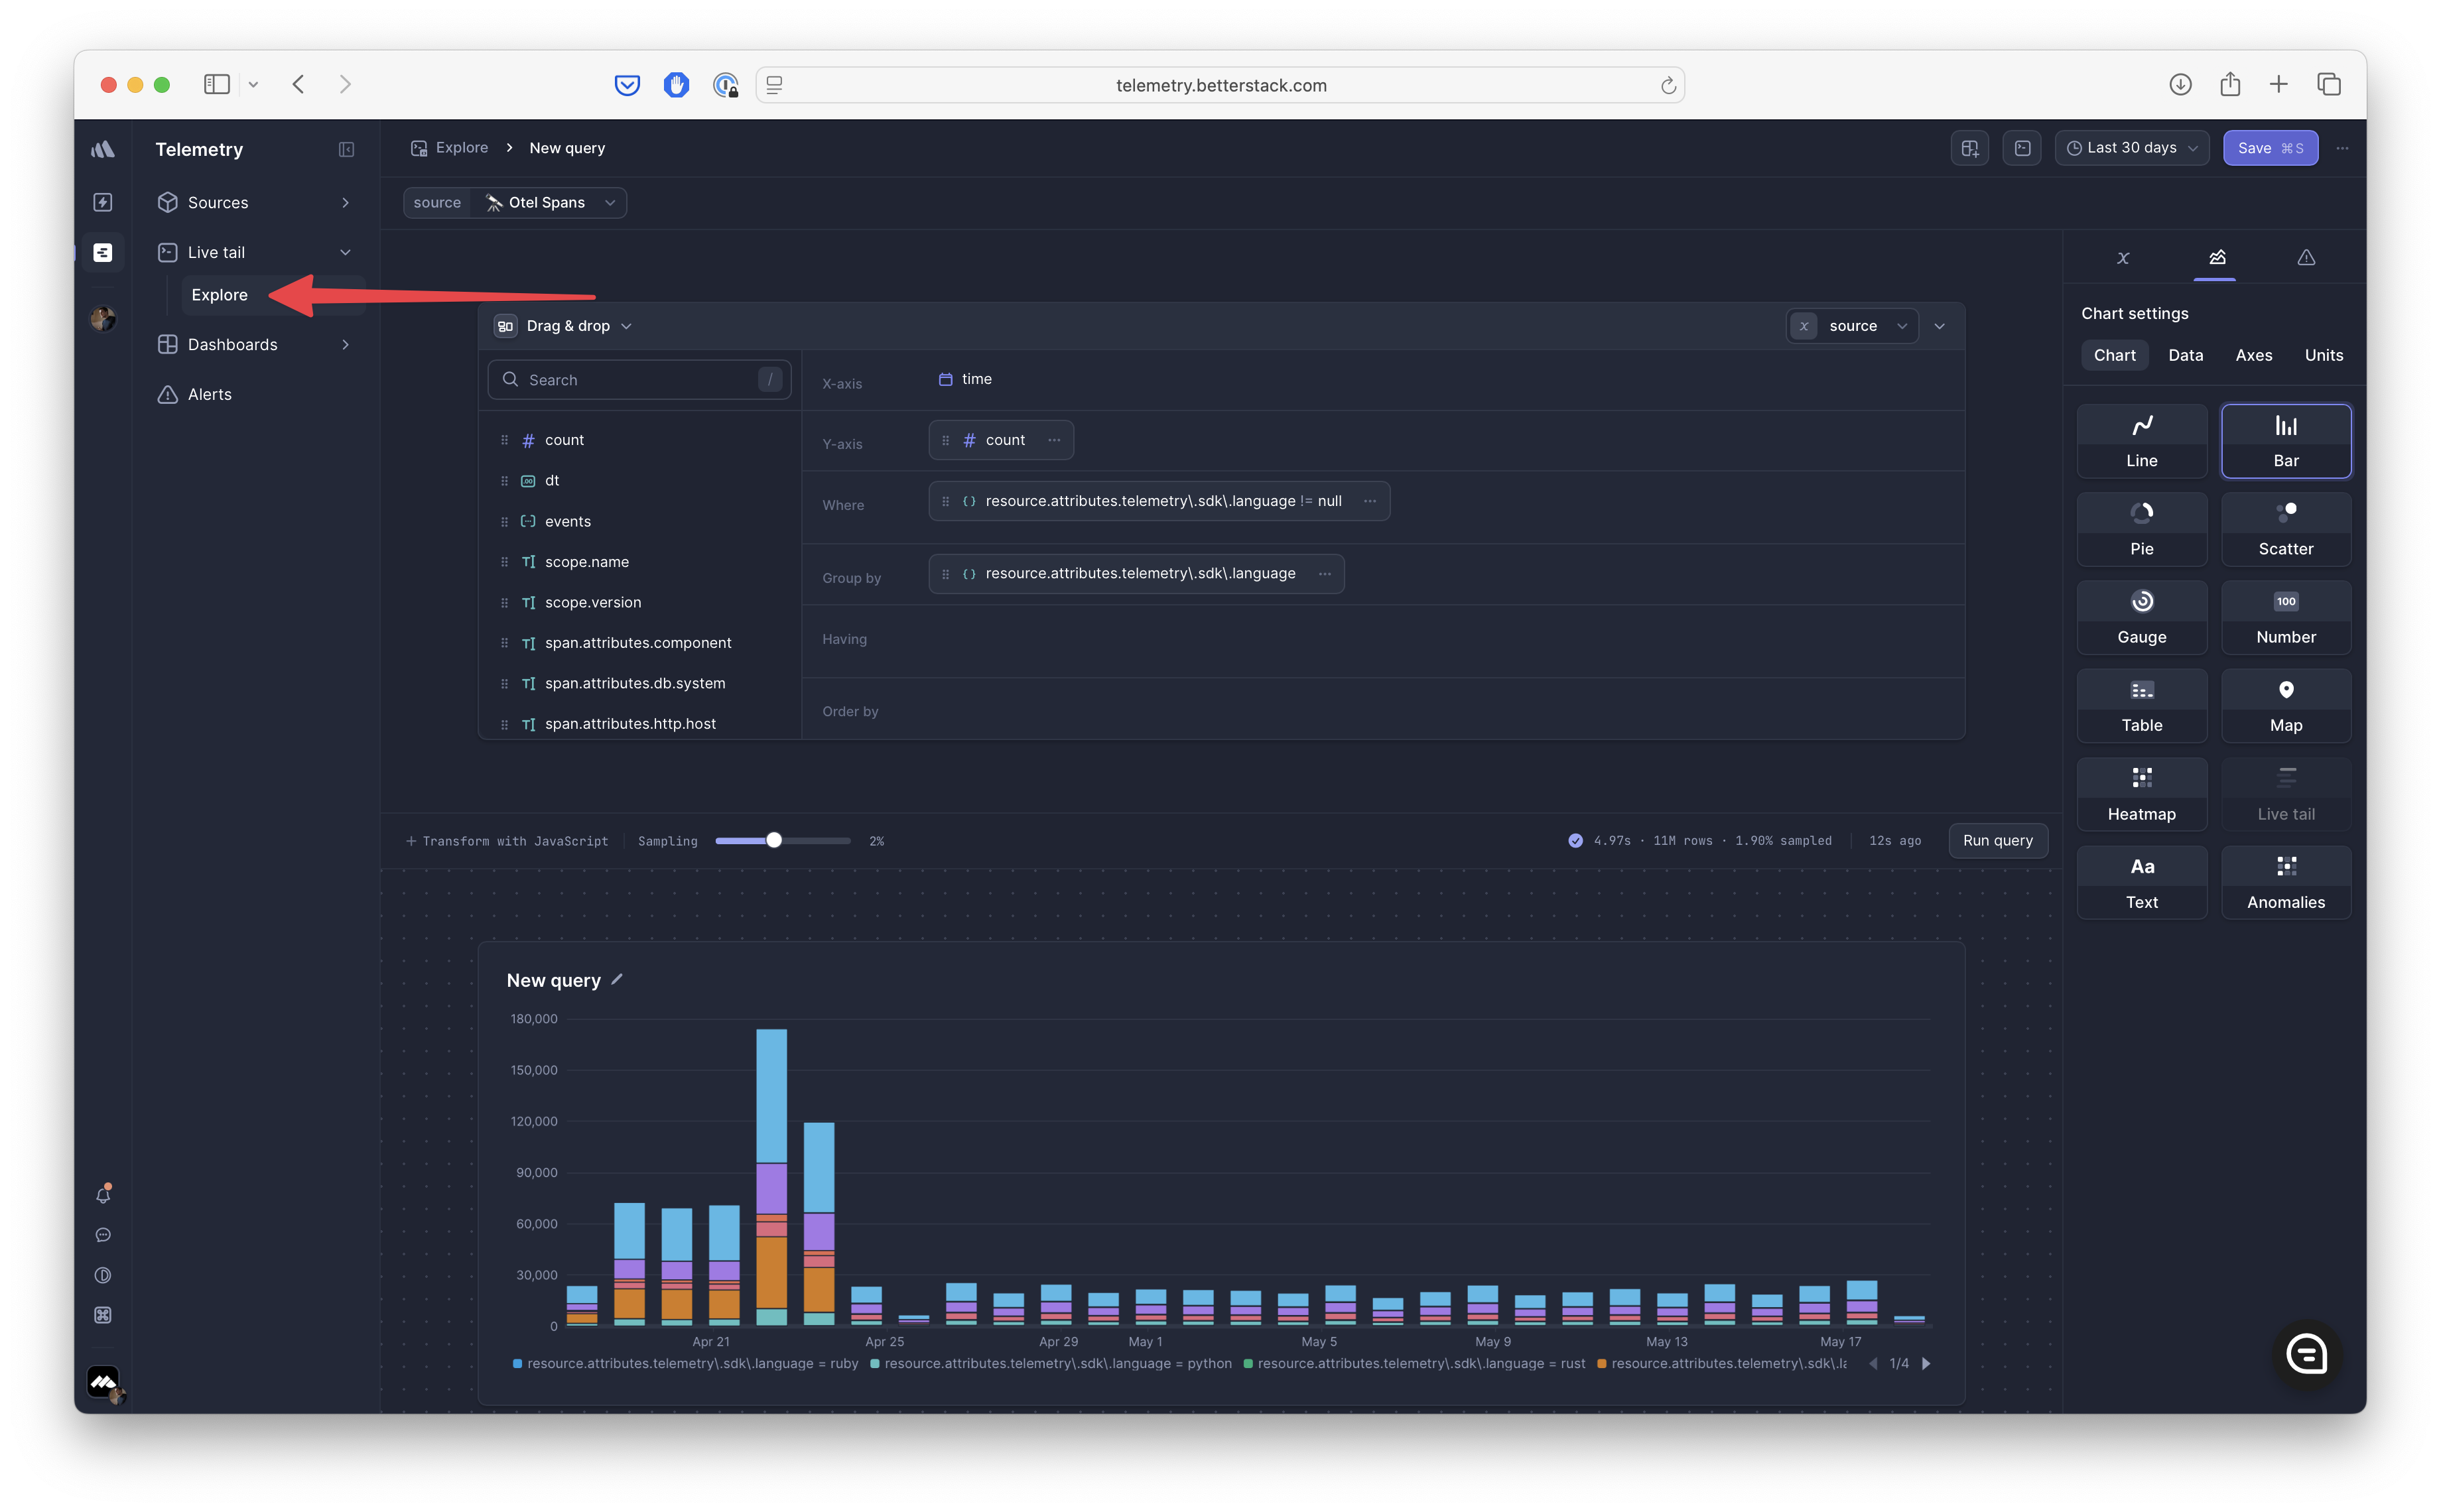
Task: Open the three-dot menu beside Save
Action: [2342, 148]
